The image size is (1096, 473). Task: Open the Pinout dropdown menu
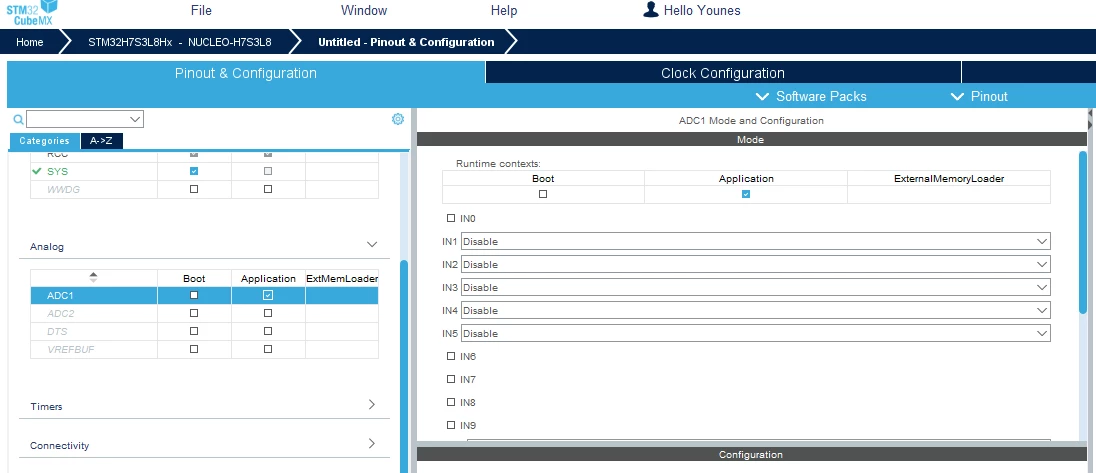(979, 96)
